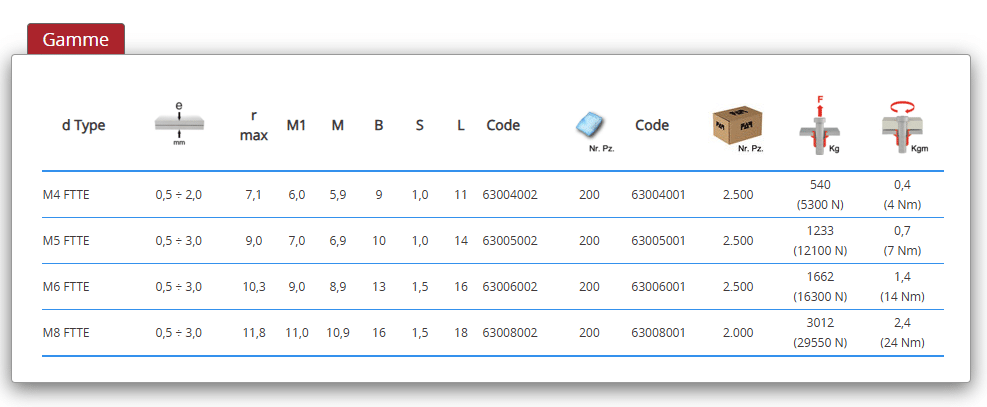The image size is (987, 407).
Task: Click the grip thickness range icon
Action: [x=179, y=123]
